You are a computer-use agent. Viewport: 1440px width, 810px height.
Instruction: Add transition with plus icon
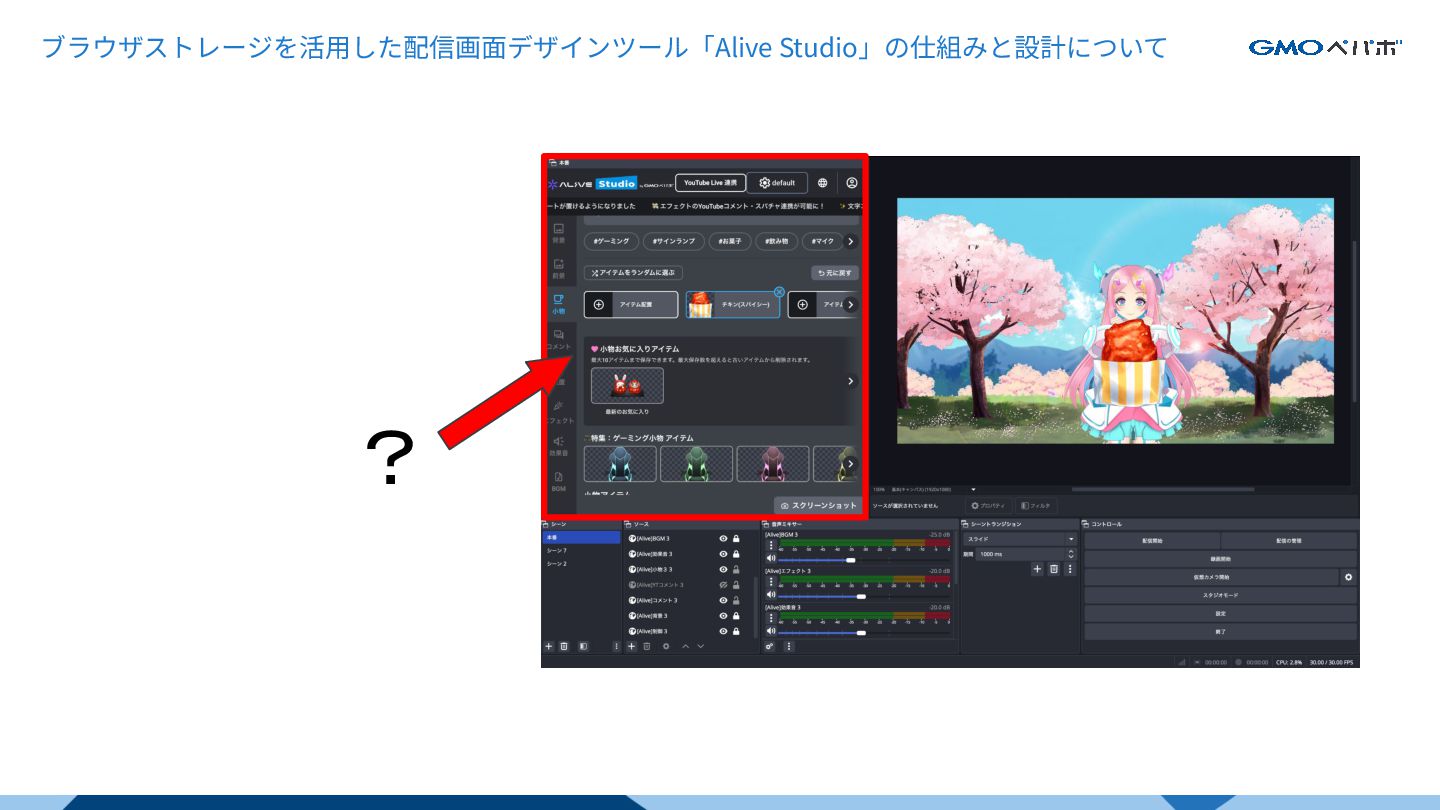click(1037, 569)
